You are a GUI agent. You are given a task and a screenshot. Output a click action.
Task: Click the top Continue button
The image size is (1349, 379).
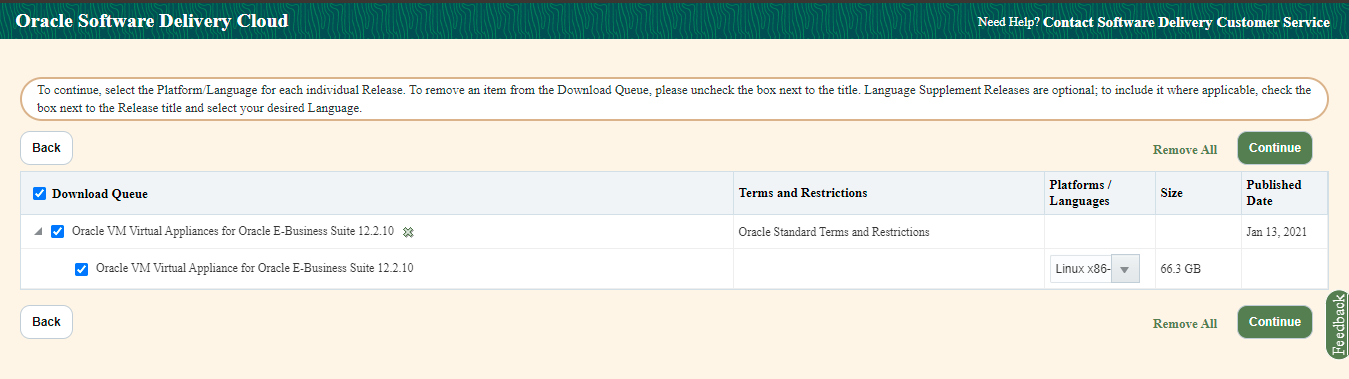(1275, 148)
